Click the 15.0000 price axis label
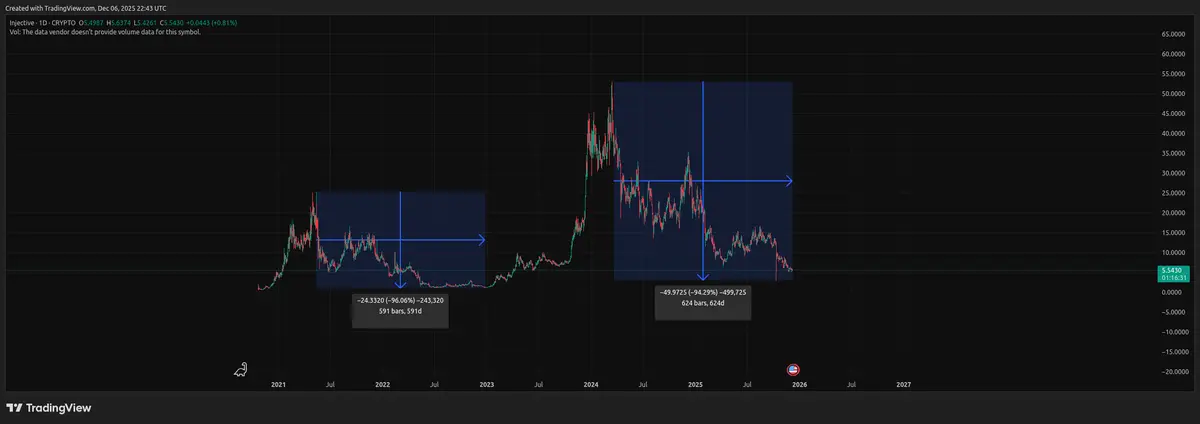This screenshot has width=1200, height=424. tap(1174, 232)
